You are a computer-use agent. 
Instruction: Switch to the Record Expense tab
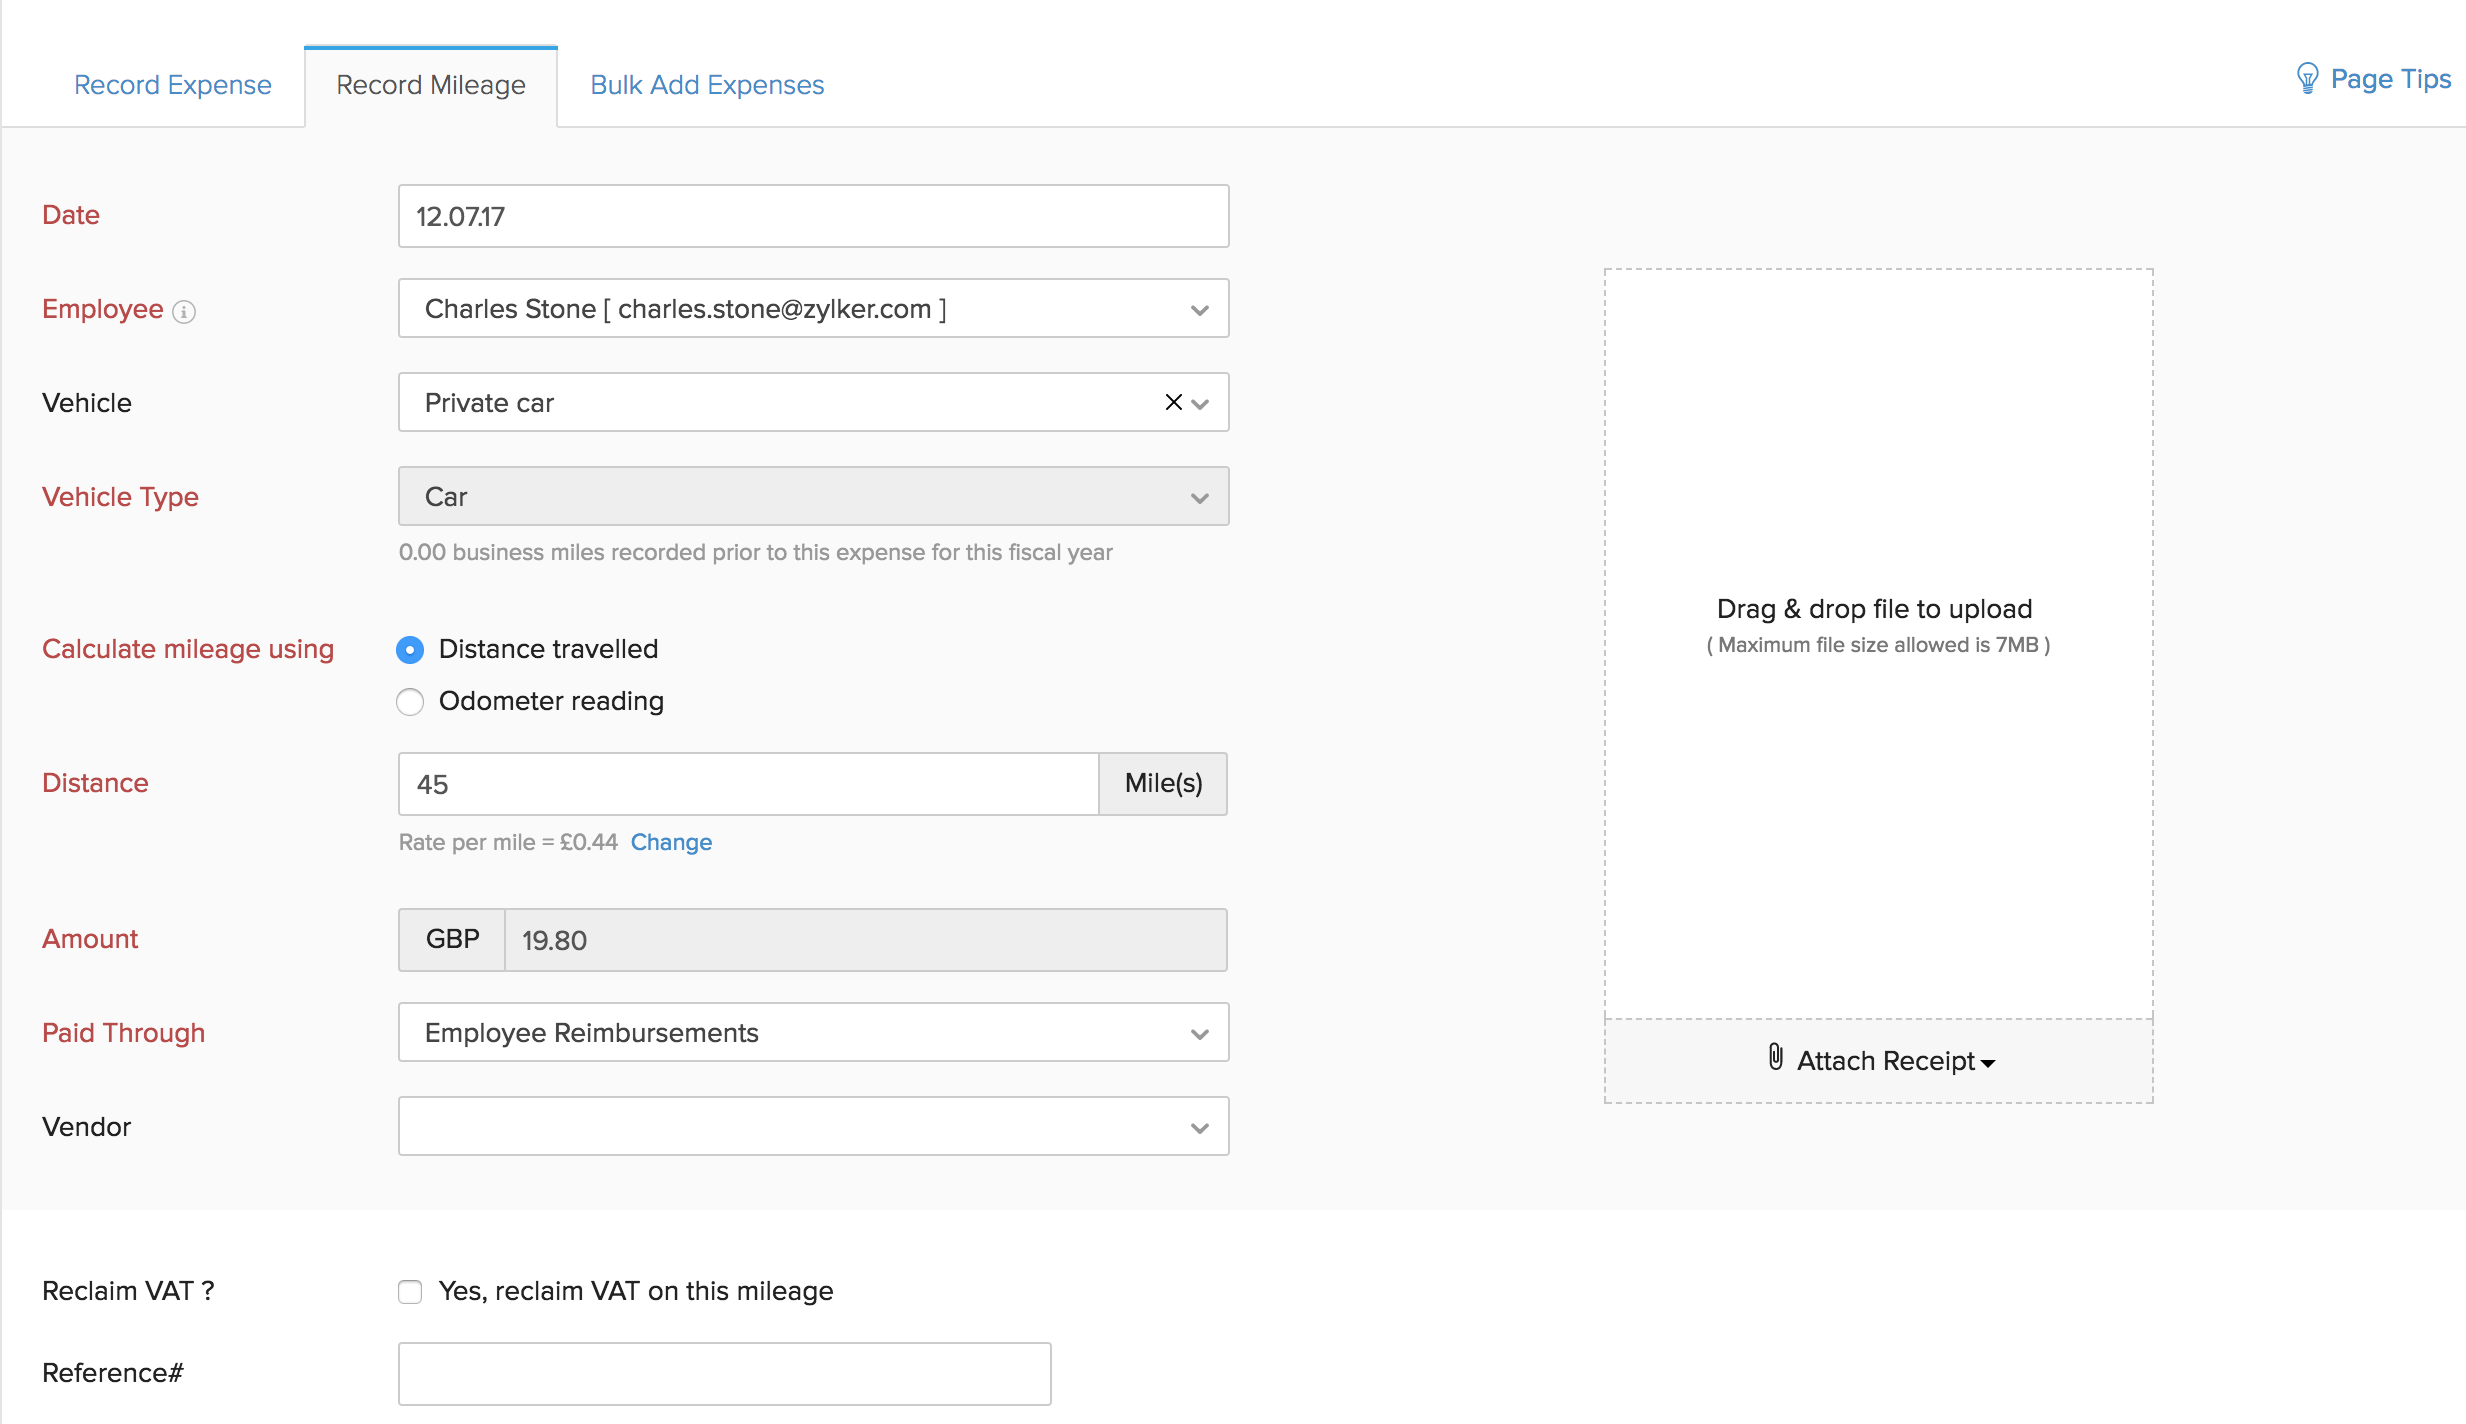172,85
